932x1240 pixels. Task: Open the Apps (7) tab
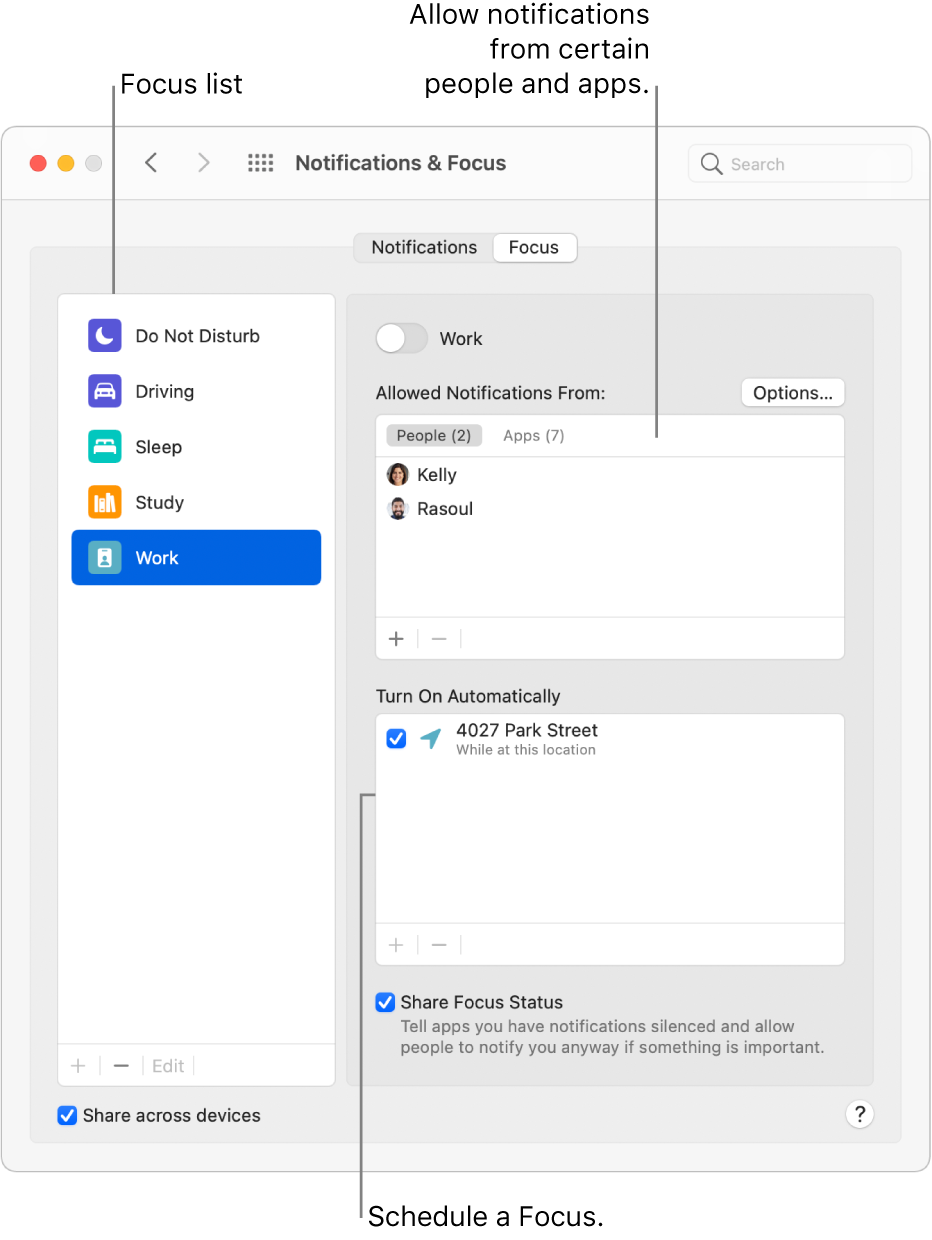pos(533,435)
